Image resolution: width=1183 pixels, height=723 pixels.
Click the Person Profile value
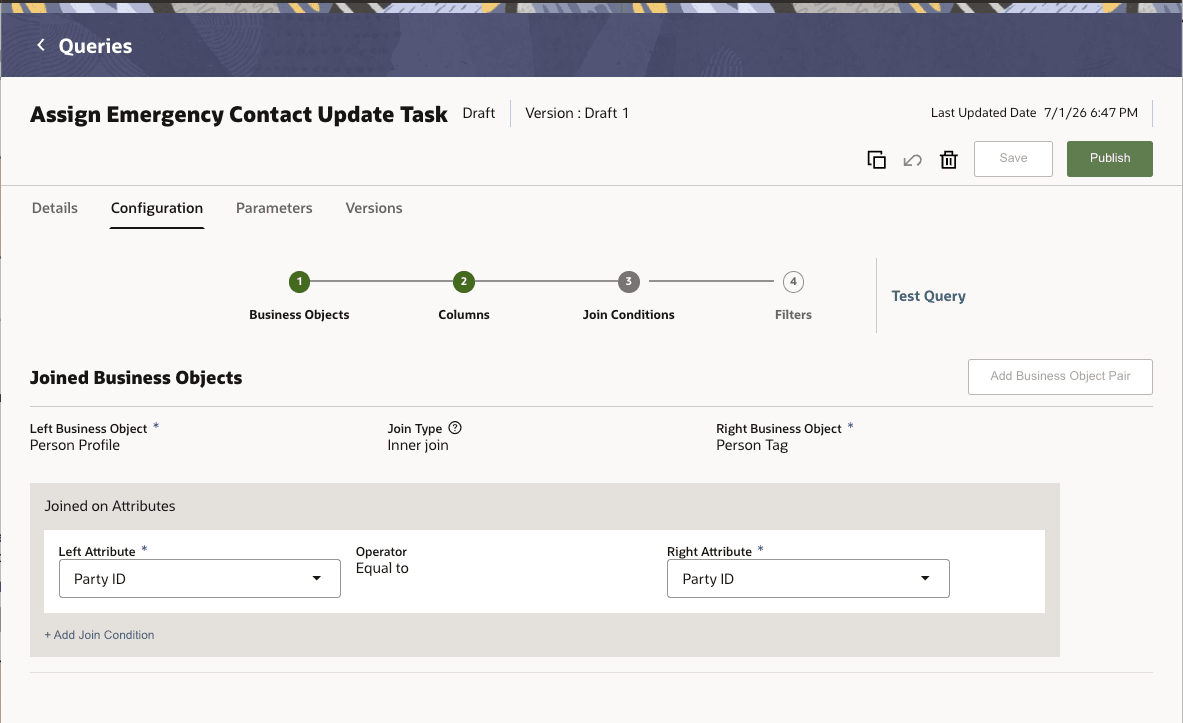click(x=75, y=445)
